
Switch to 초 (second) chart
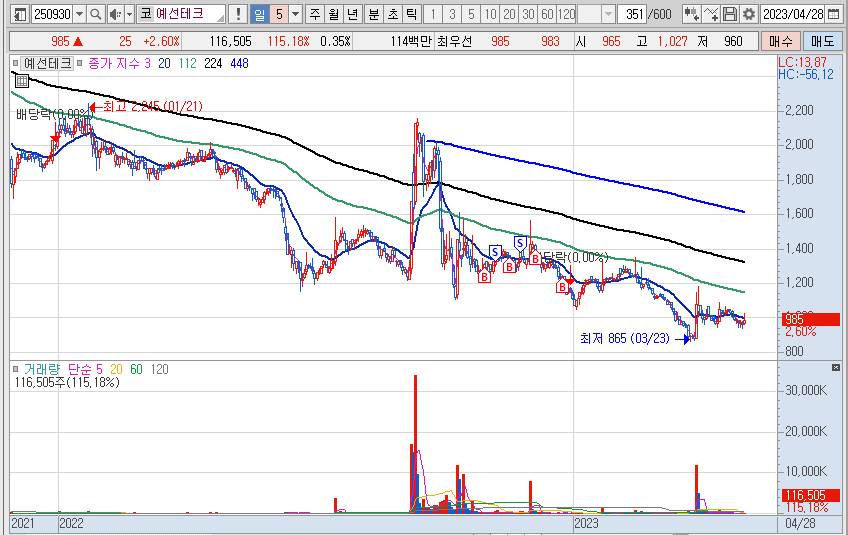[x=393, y=14]
